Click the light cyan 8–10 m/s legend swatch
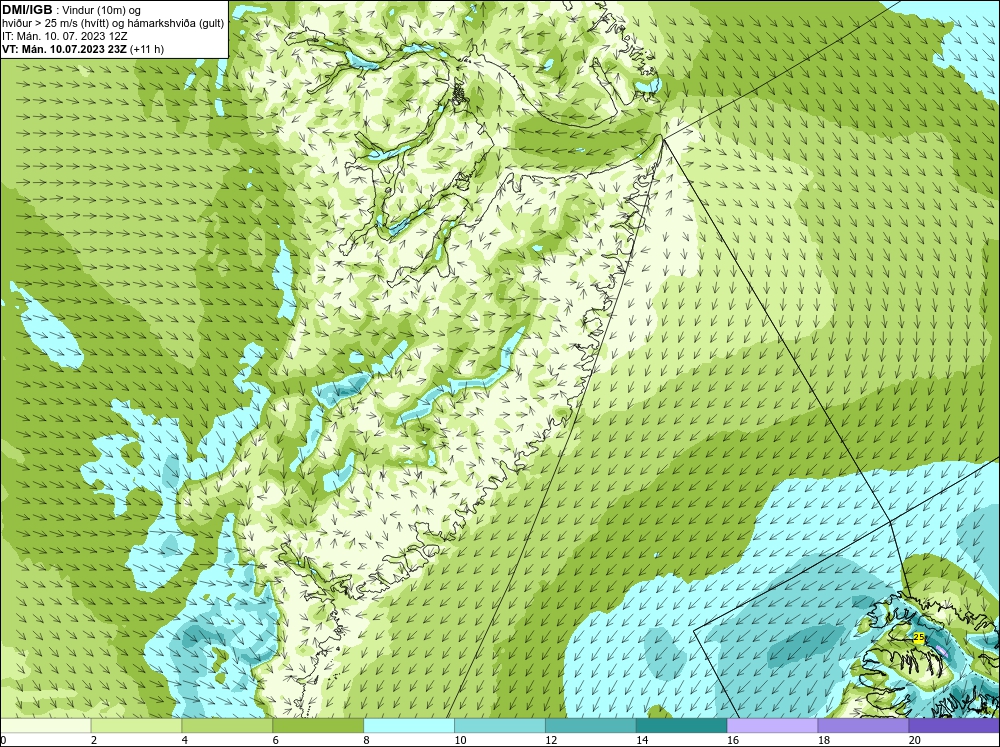This screenshot has height=747, width=1000. click(x=409, y=725)
